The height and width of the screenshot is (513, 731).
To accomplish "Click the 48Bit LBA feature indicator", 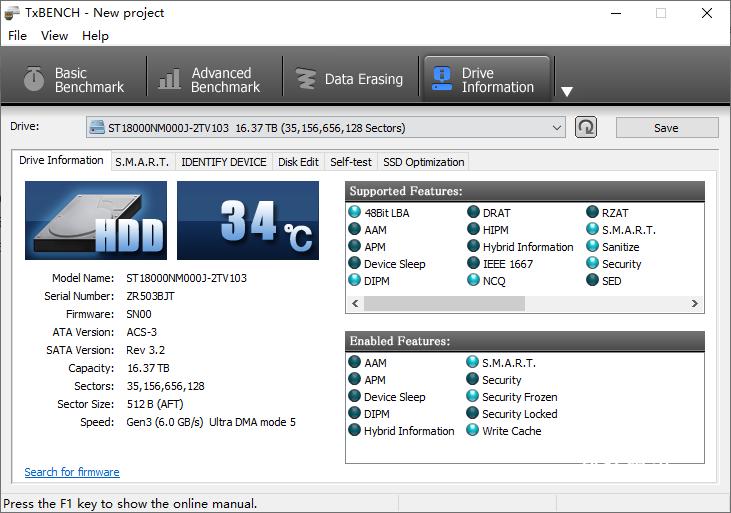I will pos(355,213).
